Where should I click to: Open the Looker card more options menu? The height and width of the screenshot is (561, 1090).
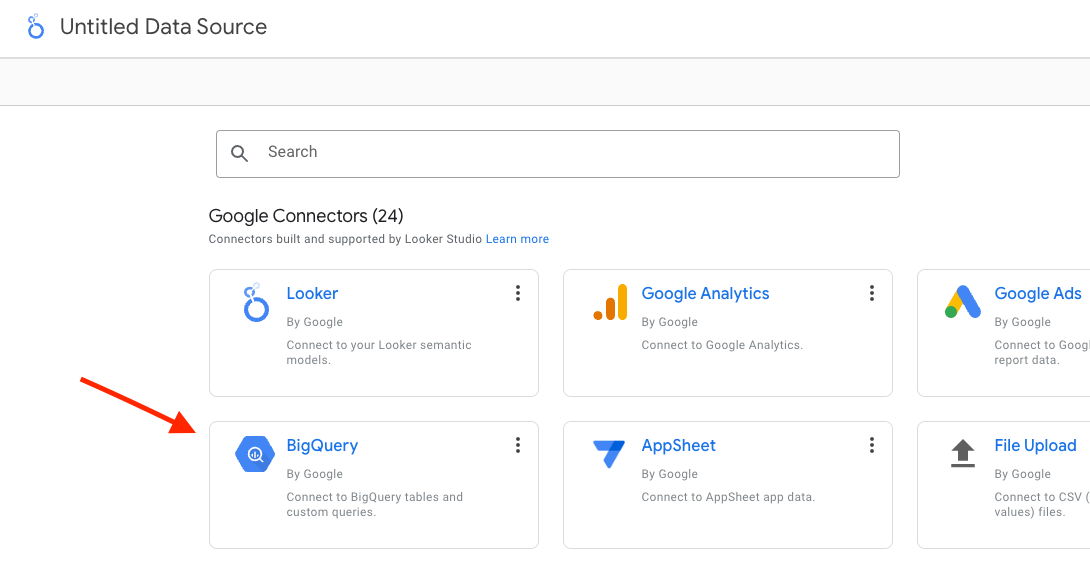point(517,293)
